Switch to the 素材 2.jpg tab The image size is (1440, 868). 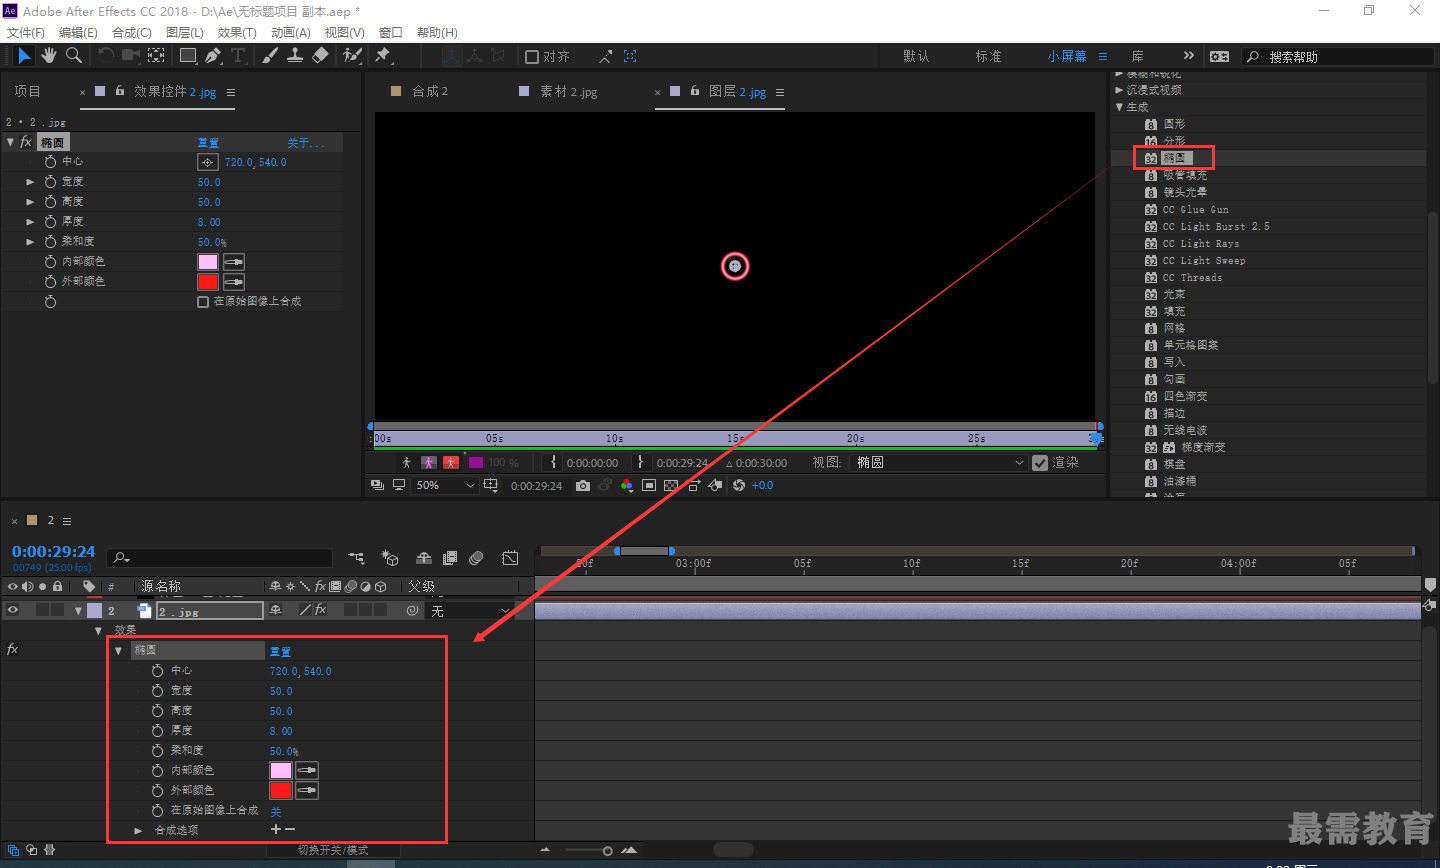pyautogui.click(x=568, y=91)
